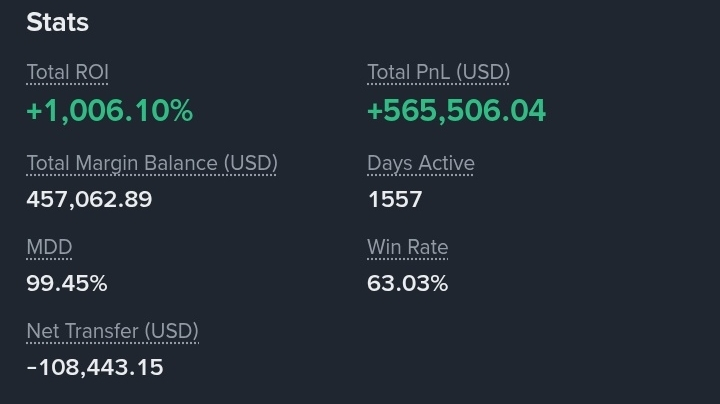Image resolution: width=720 pixels, height=404 pixels.
Task: Click the Stats heading
Action: tap(57, 22)
